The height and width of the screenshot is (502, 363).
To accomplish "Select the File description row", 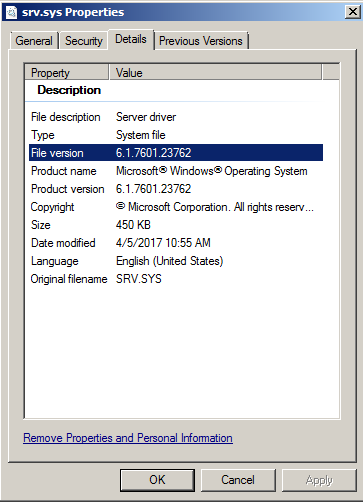I will click(x=176, y=117).
